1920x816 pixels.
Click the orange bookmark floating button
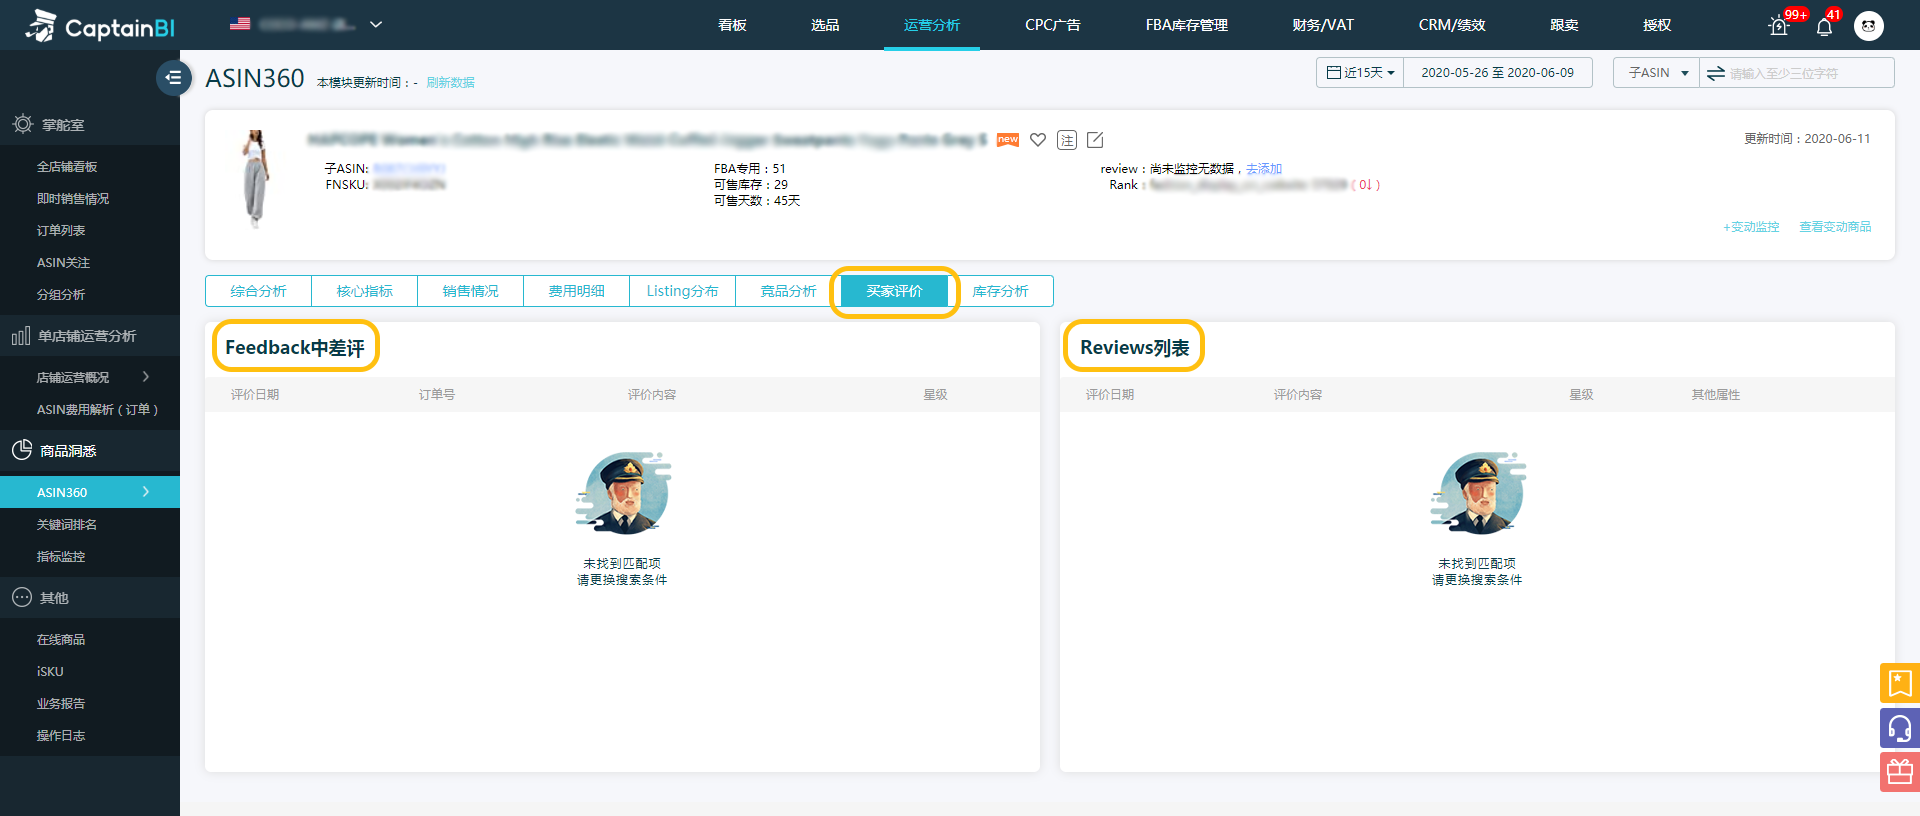(1900, 683)
